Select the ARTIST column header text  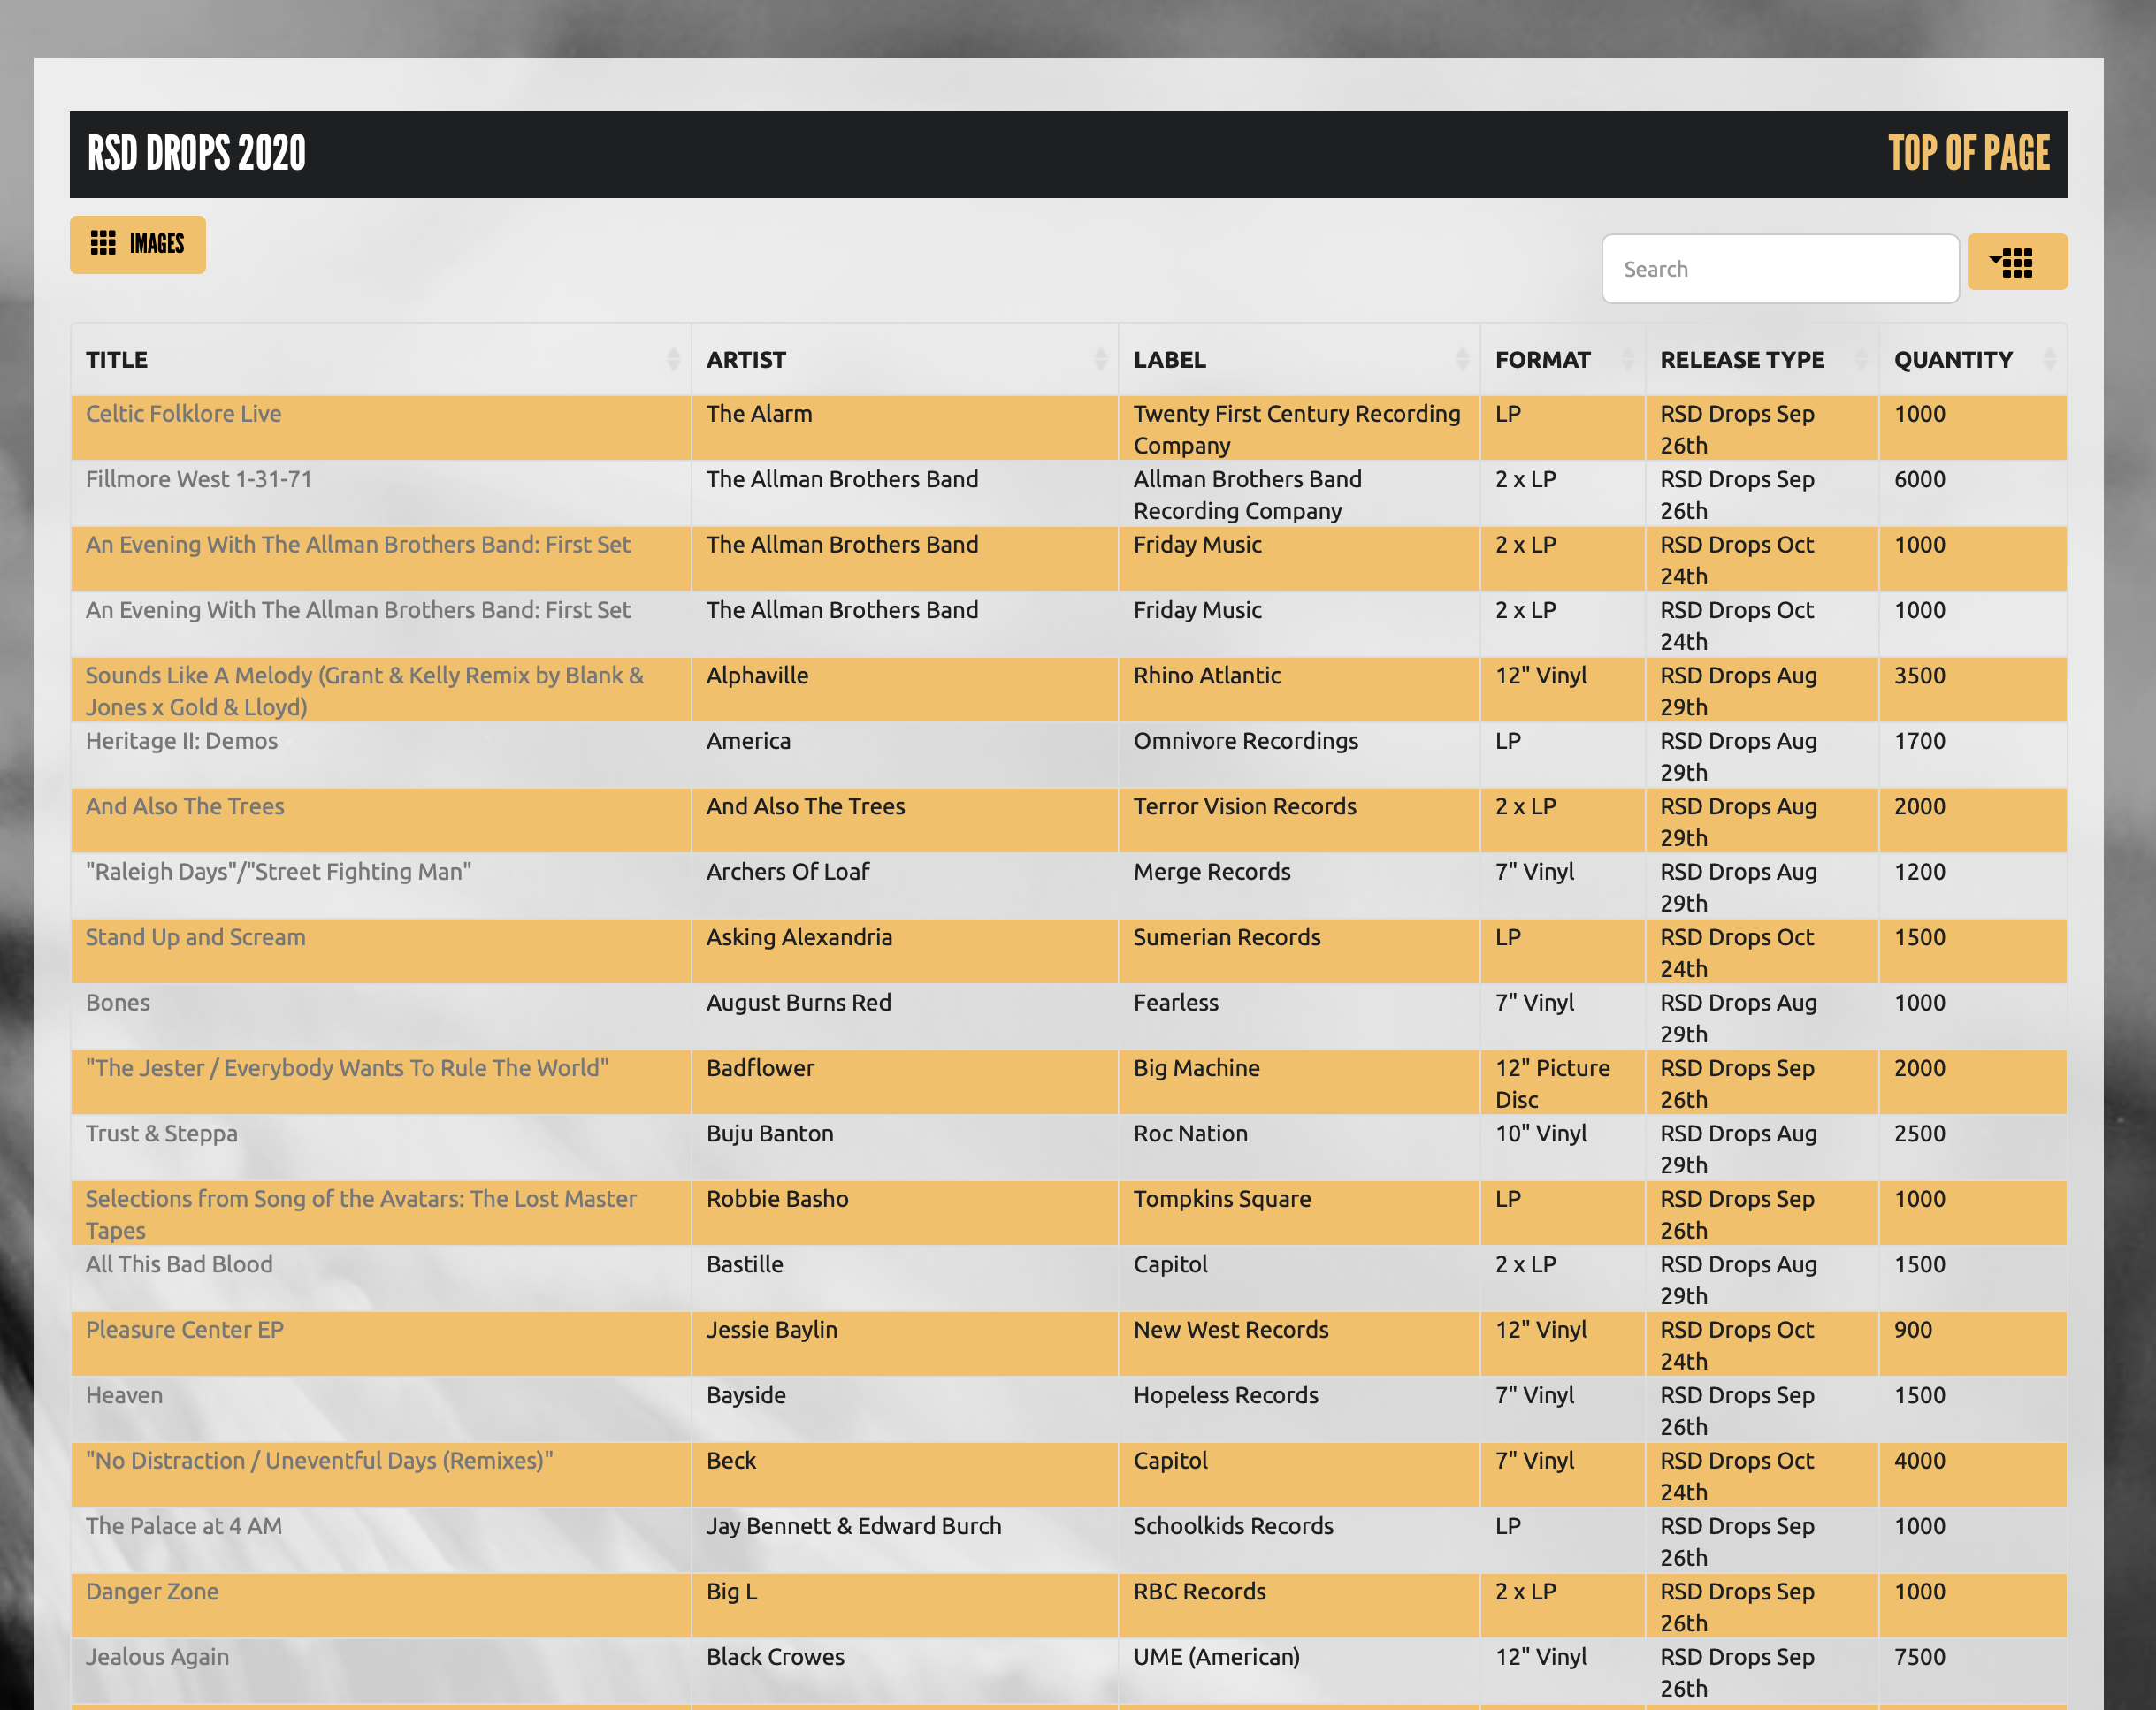(746, 360)
